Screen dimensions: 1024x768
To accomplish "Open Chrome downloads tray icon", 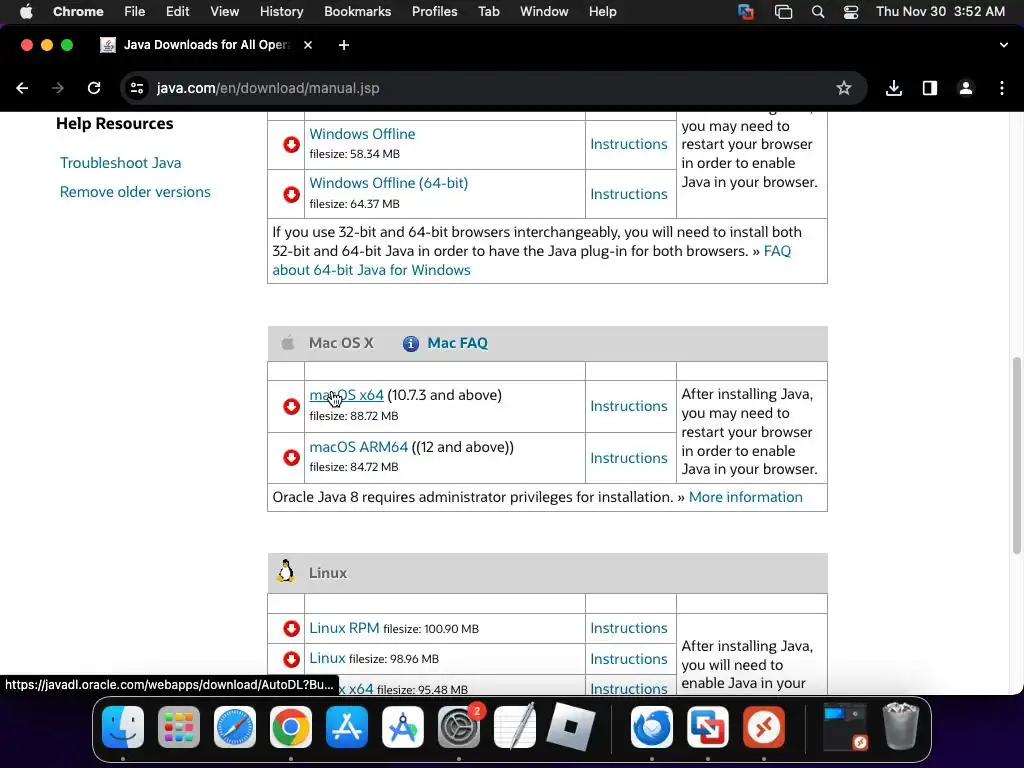I will click(894, 88).
